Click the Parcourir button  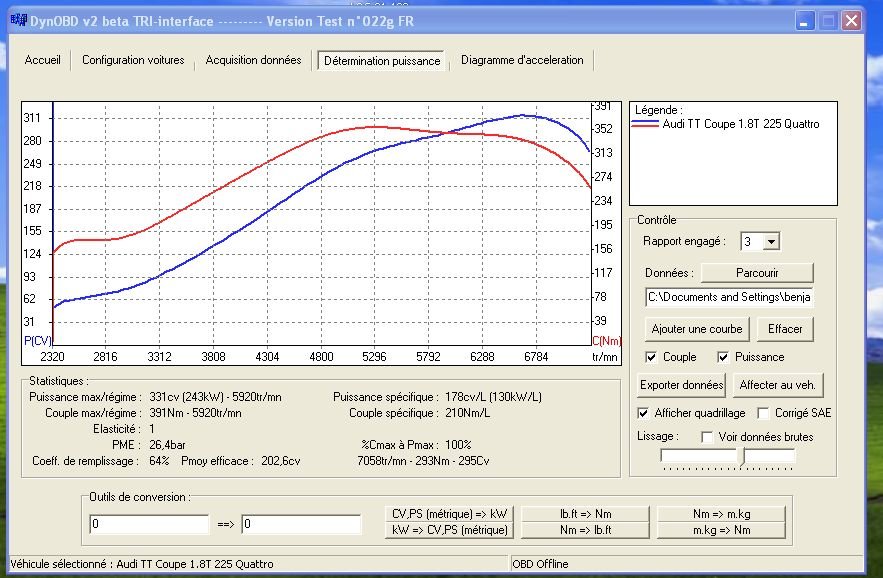pyautogui.click(x=757, y=273)
